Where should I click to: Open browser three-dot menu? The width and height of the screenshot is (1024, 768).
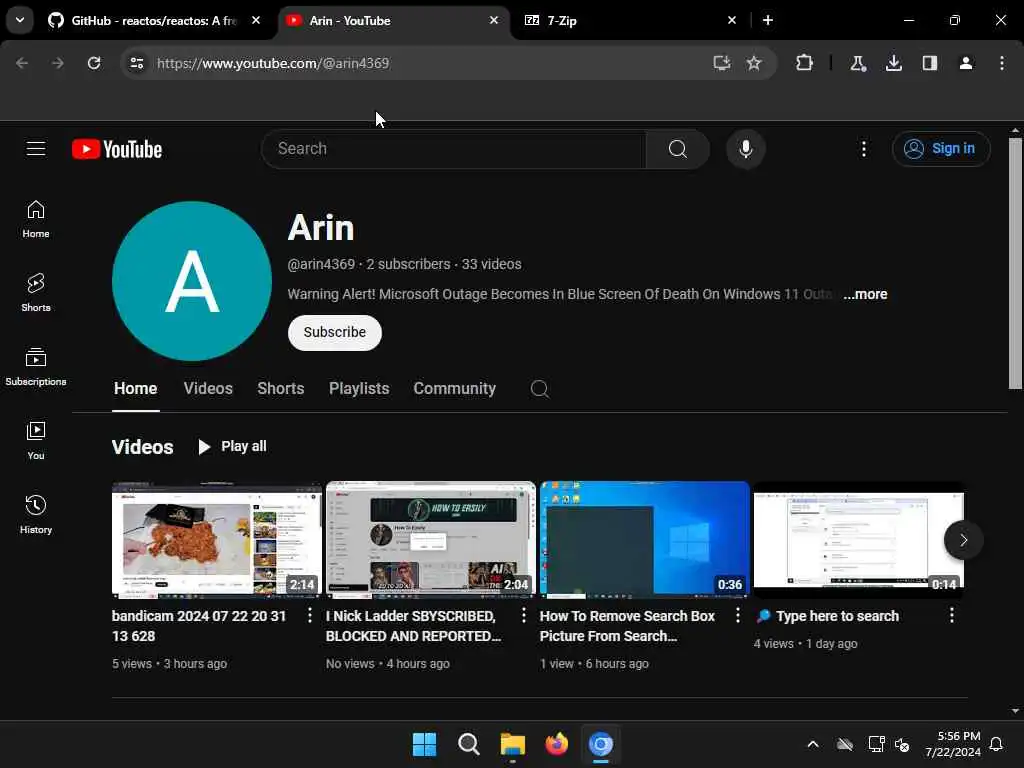(1002, 63)
